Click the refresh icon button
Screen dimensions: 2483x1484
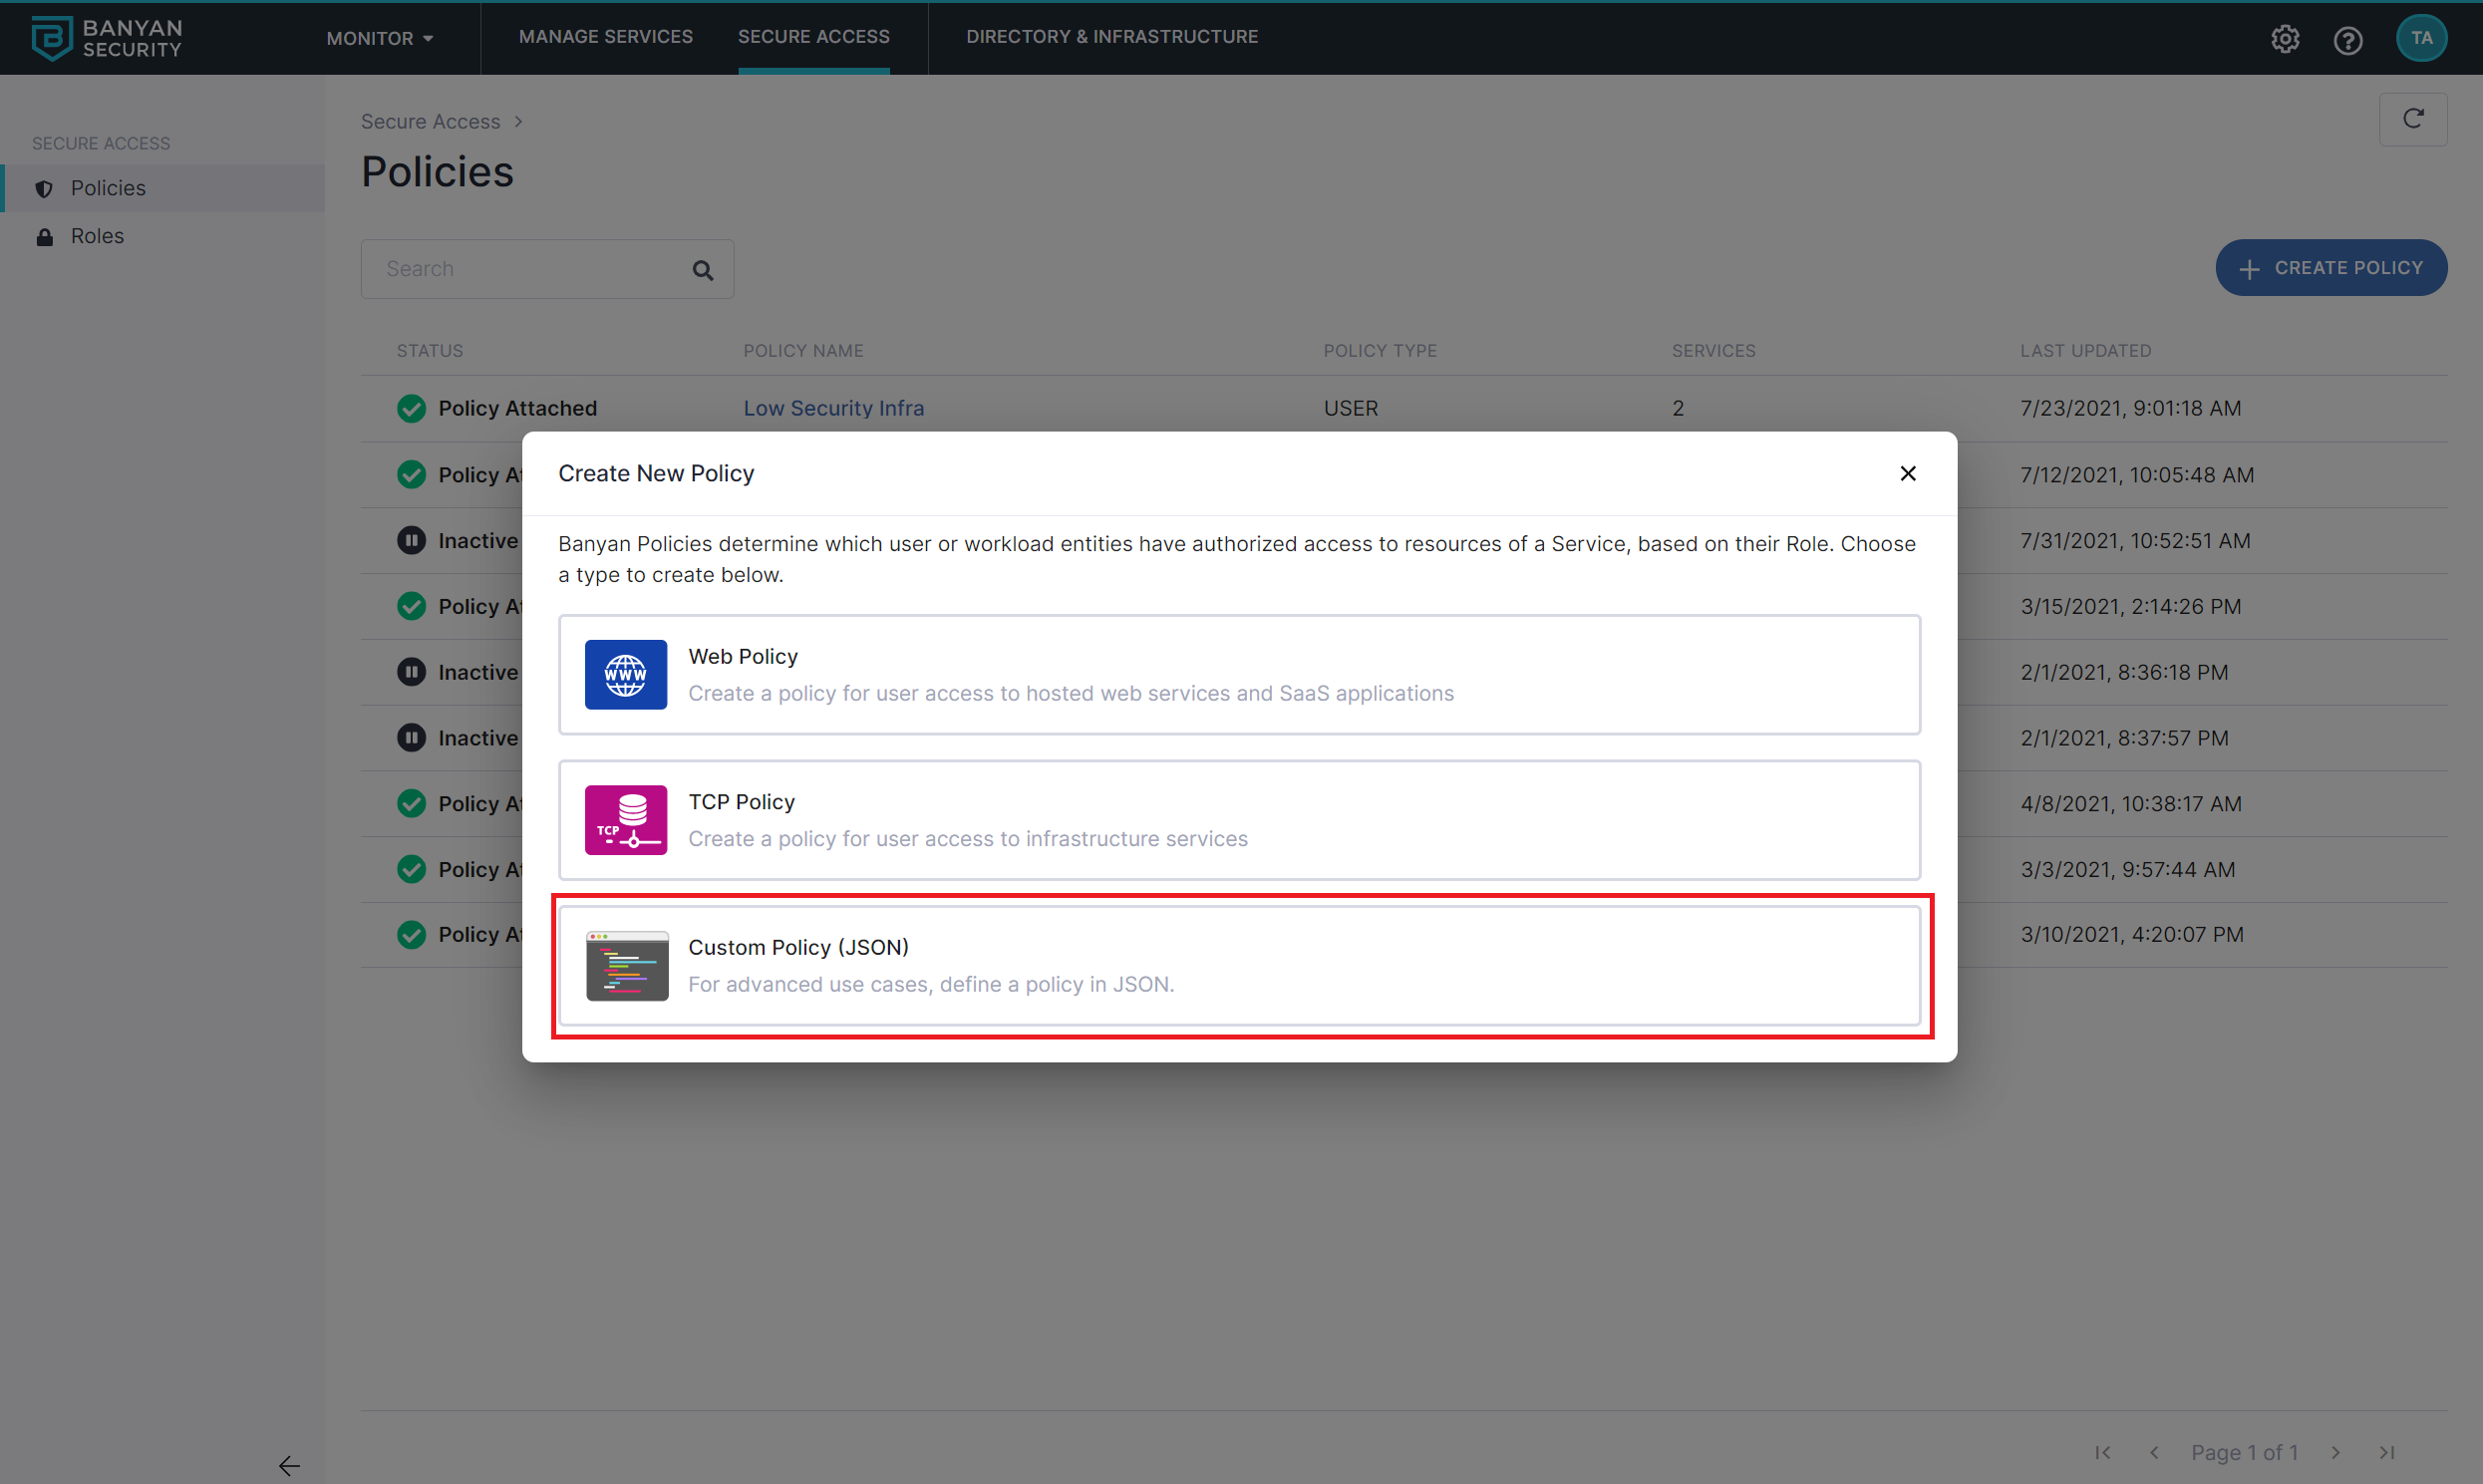pos(2412,119)
